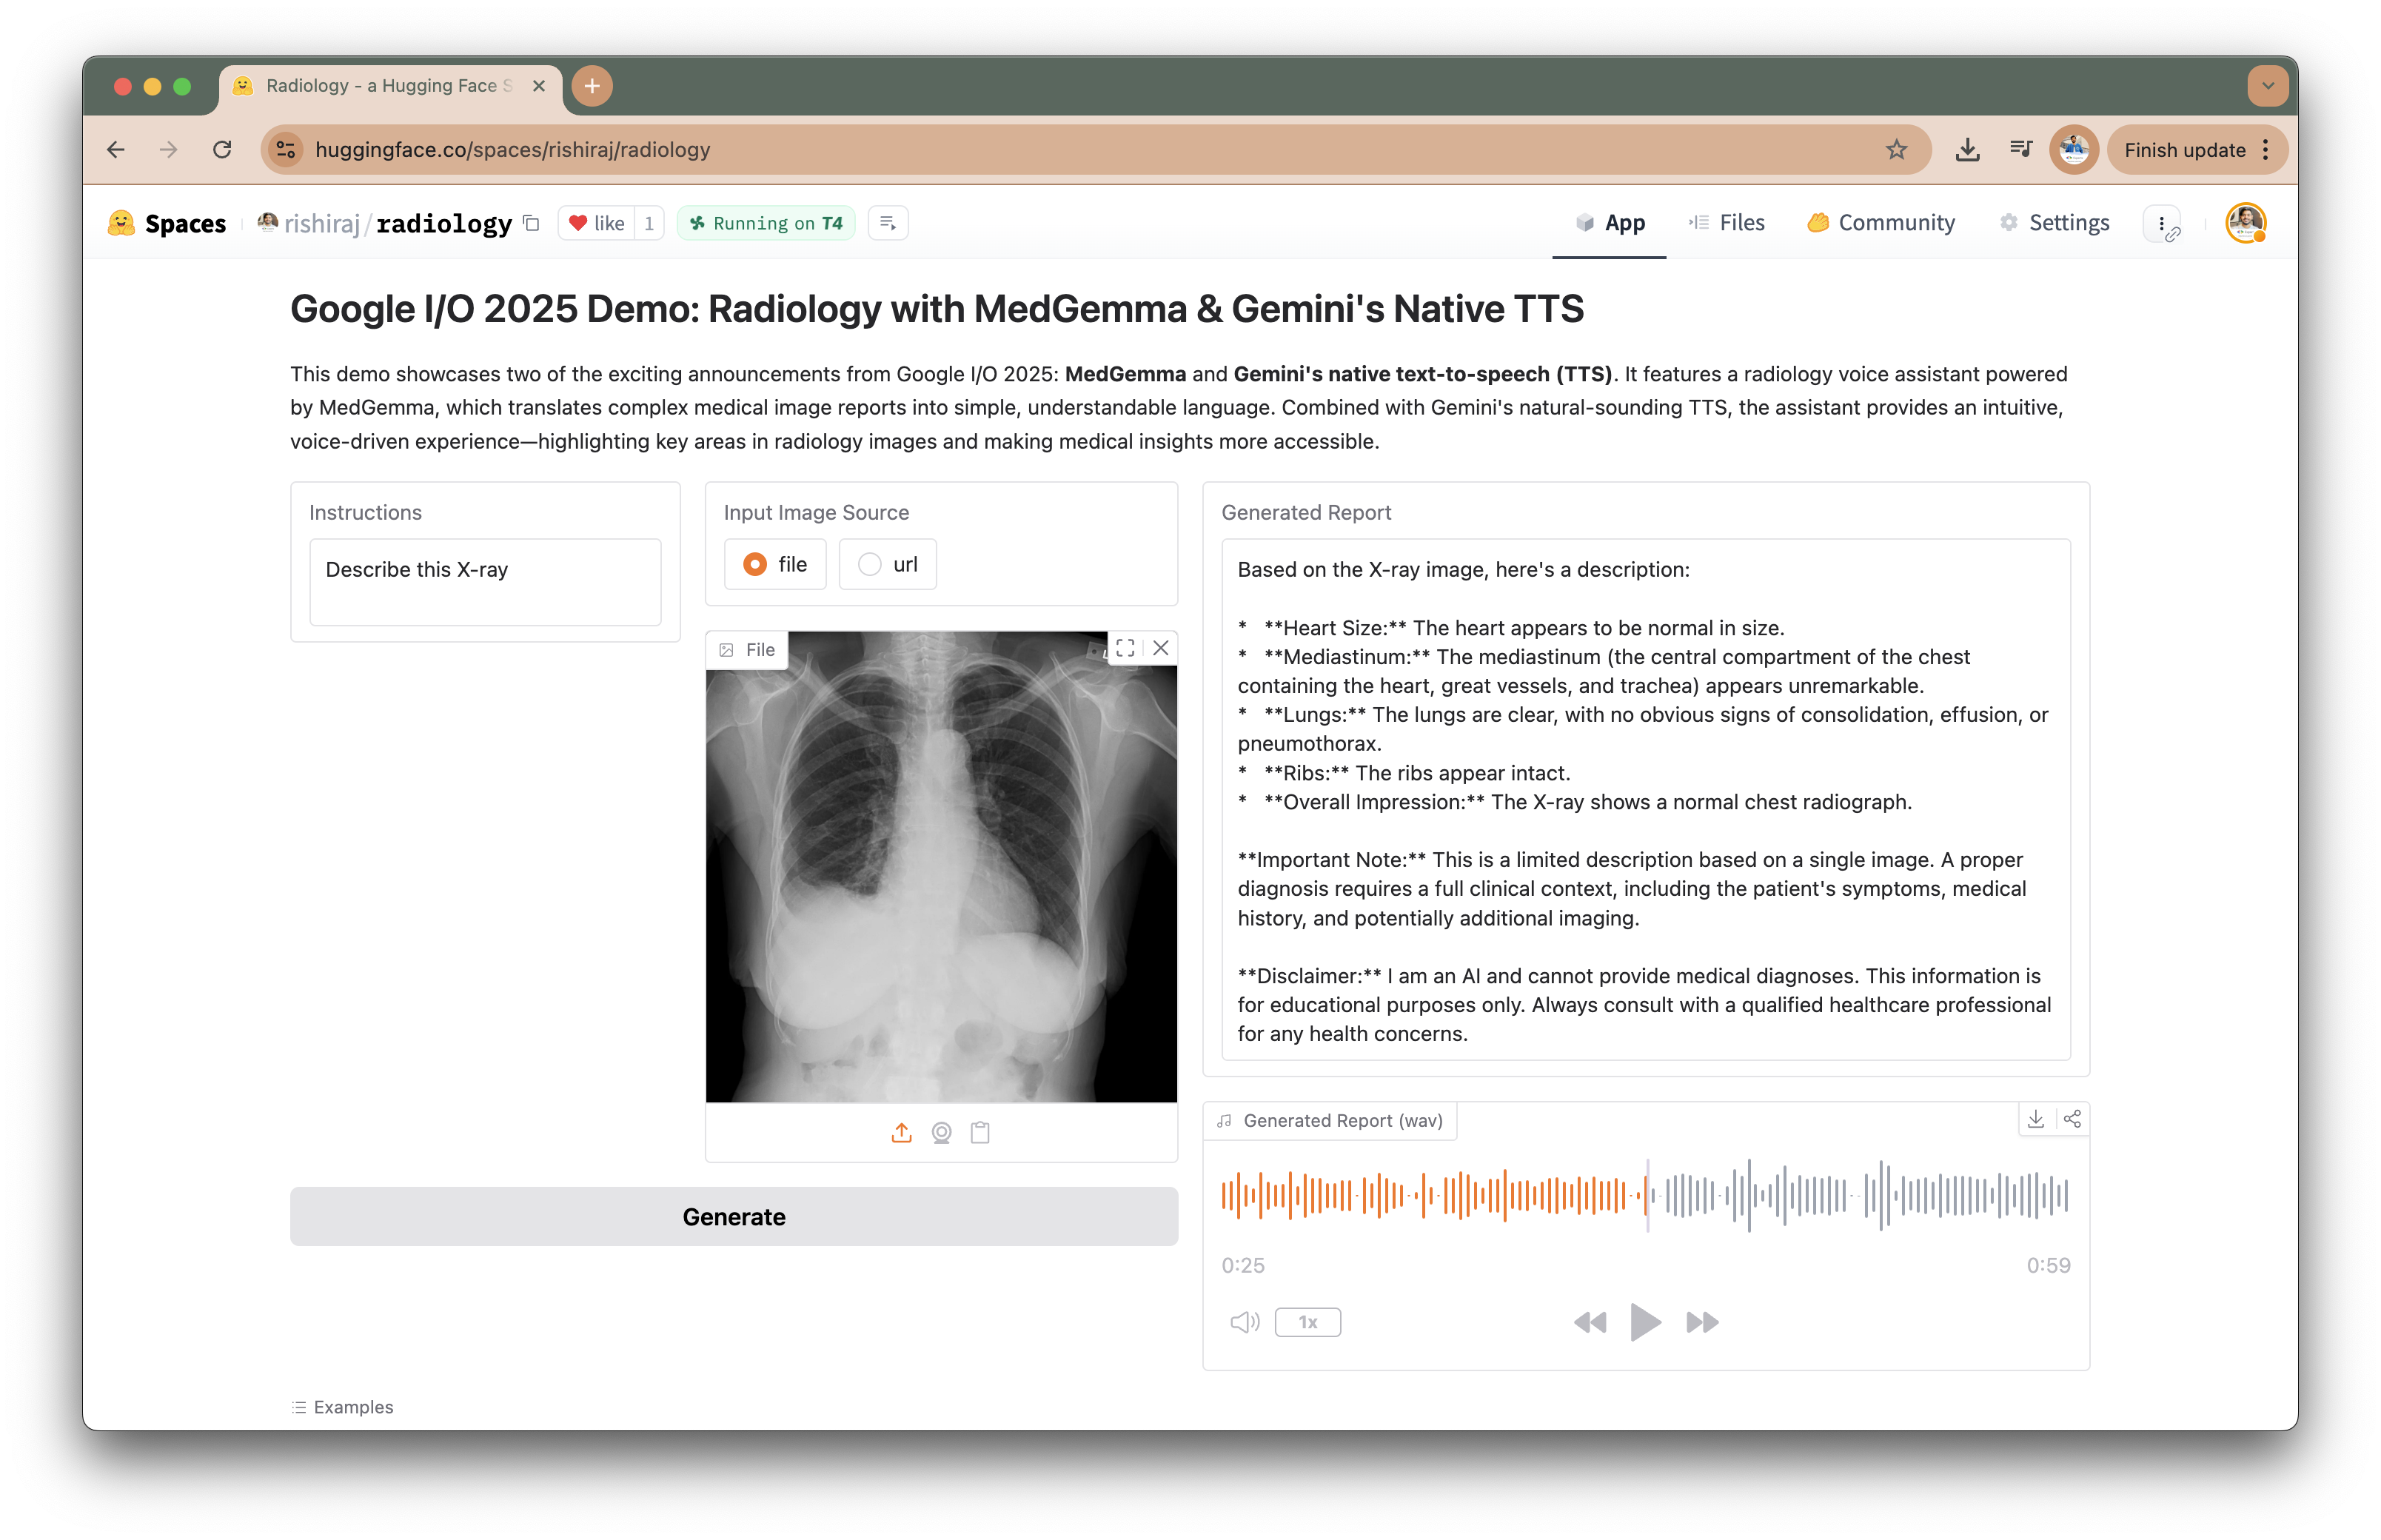Image resolution: width=2381 pixels, height=1540 pixels.
Task: Share the generated report audio
Action: pyautogui.click(x=2072, y=1120)
